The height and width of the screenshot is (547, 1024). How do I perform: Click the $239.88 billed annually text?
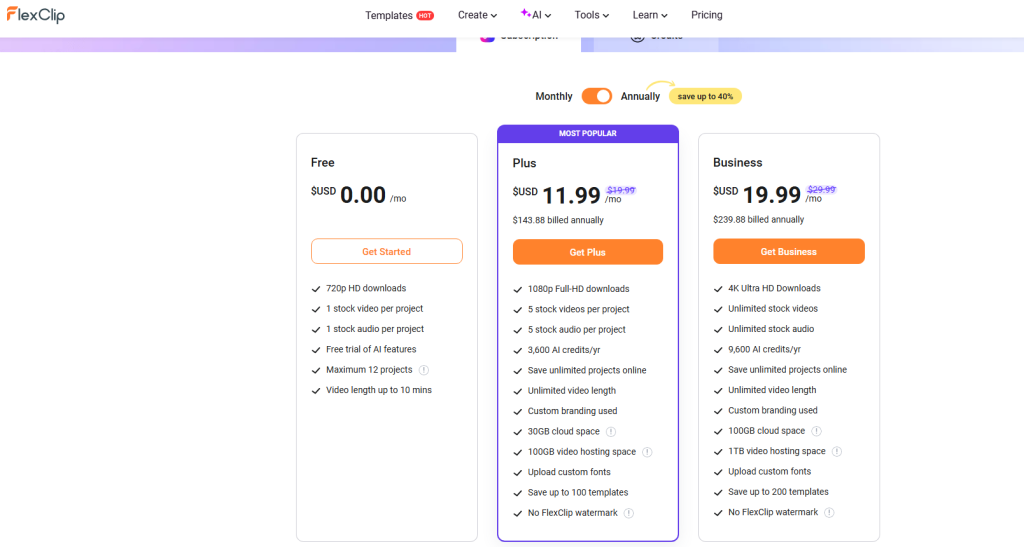(759, 219)
